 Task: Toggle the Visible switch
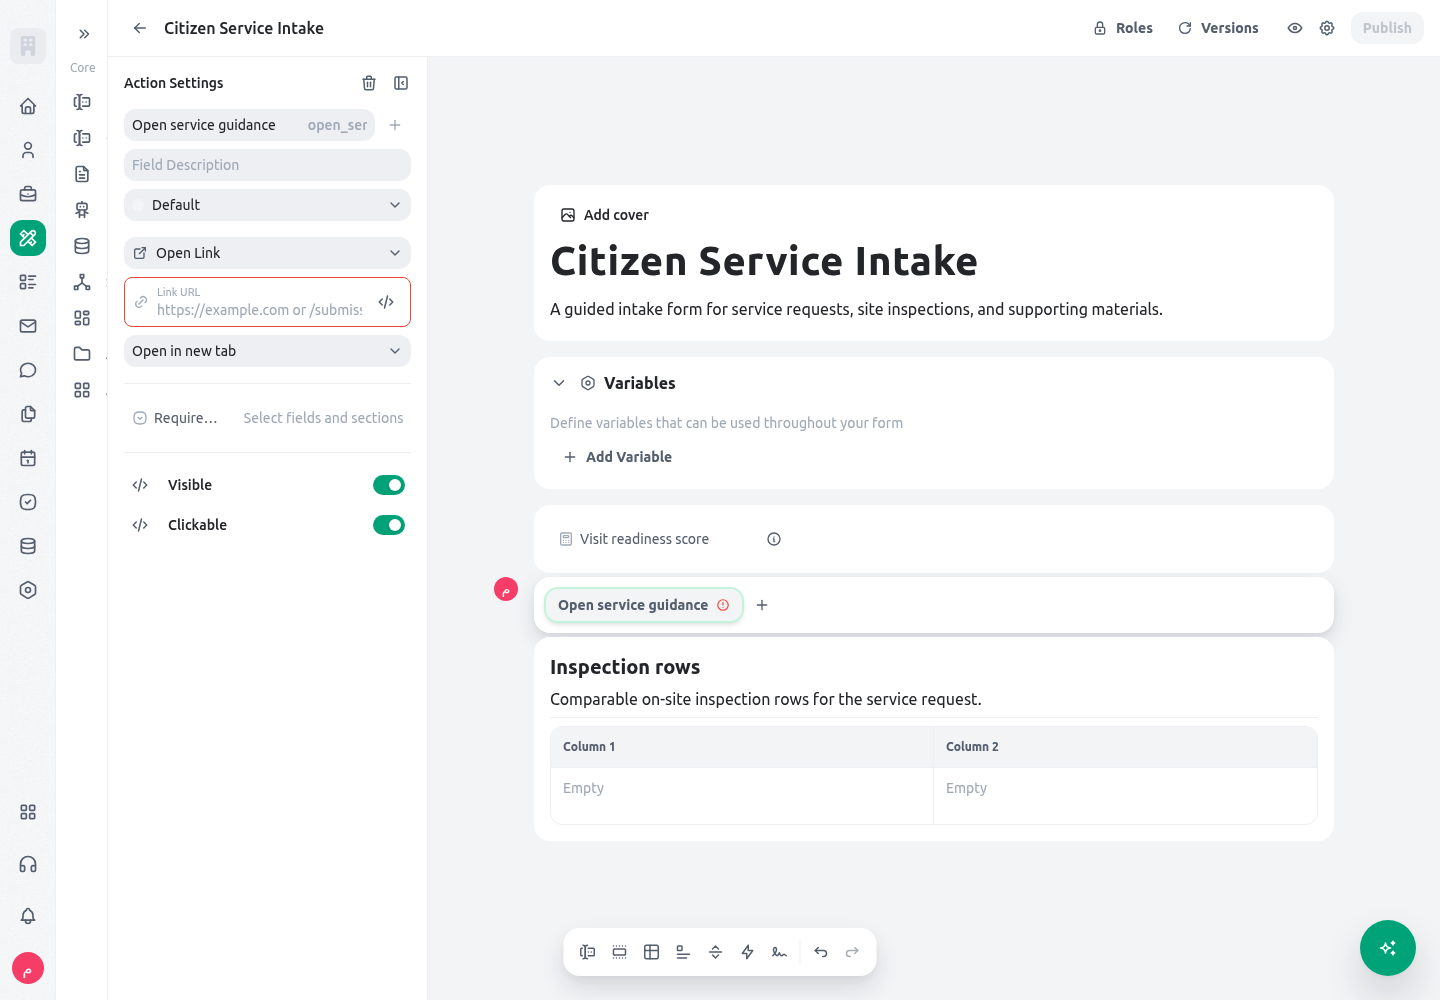[x=389, y=485]
